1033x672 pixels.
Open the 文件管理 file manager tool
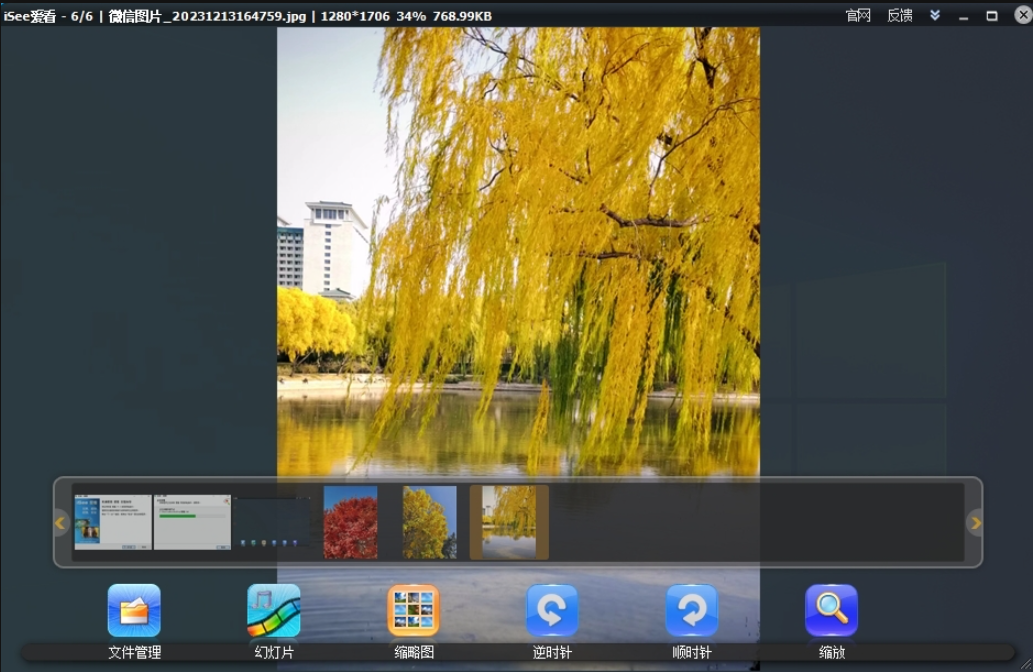pos(133,610)
